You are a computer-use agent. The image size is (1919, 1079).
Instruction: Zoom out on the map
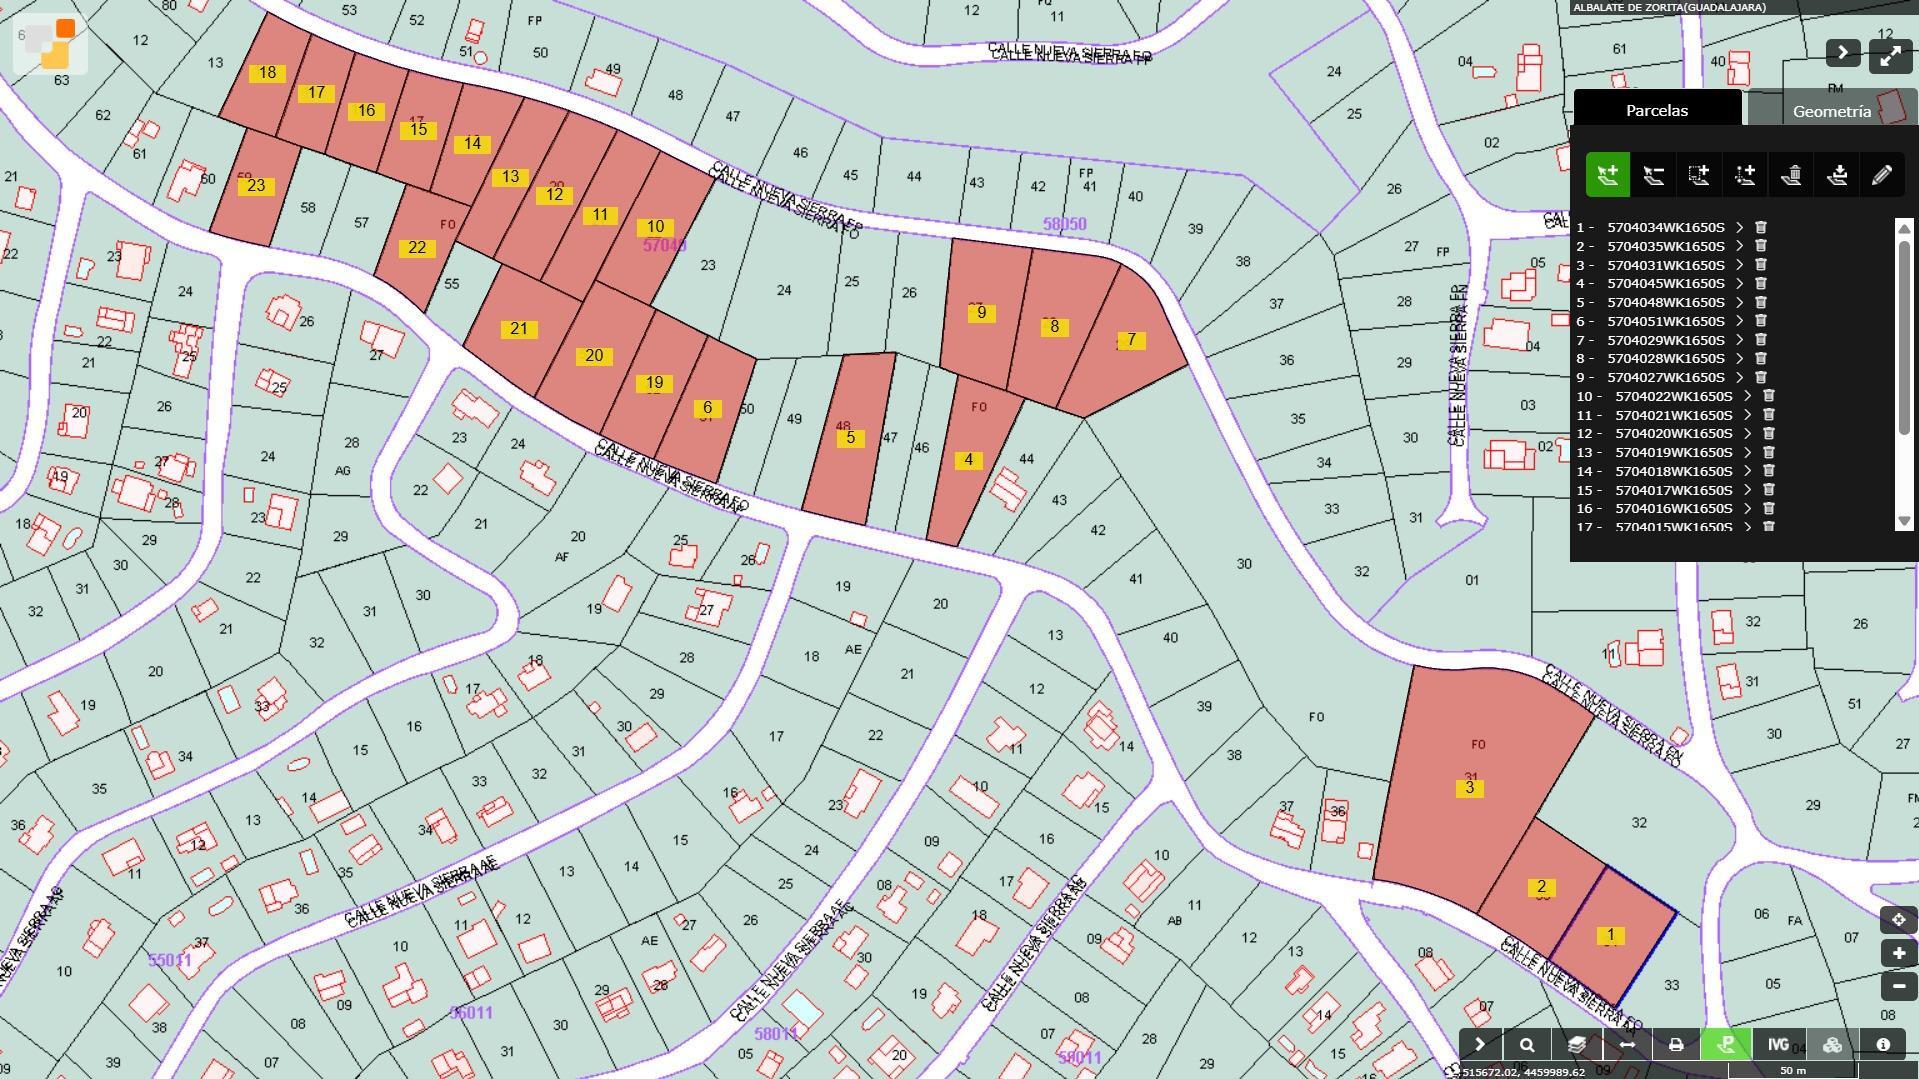pos(1899,986)
